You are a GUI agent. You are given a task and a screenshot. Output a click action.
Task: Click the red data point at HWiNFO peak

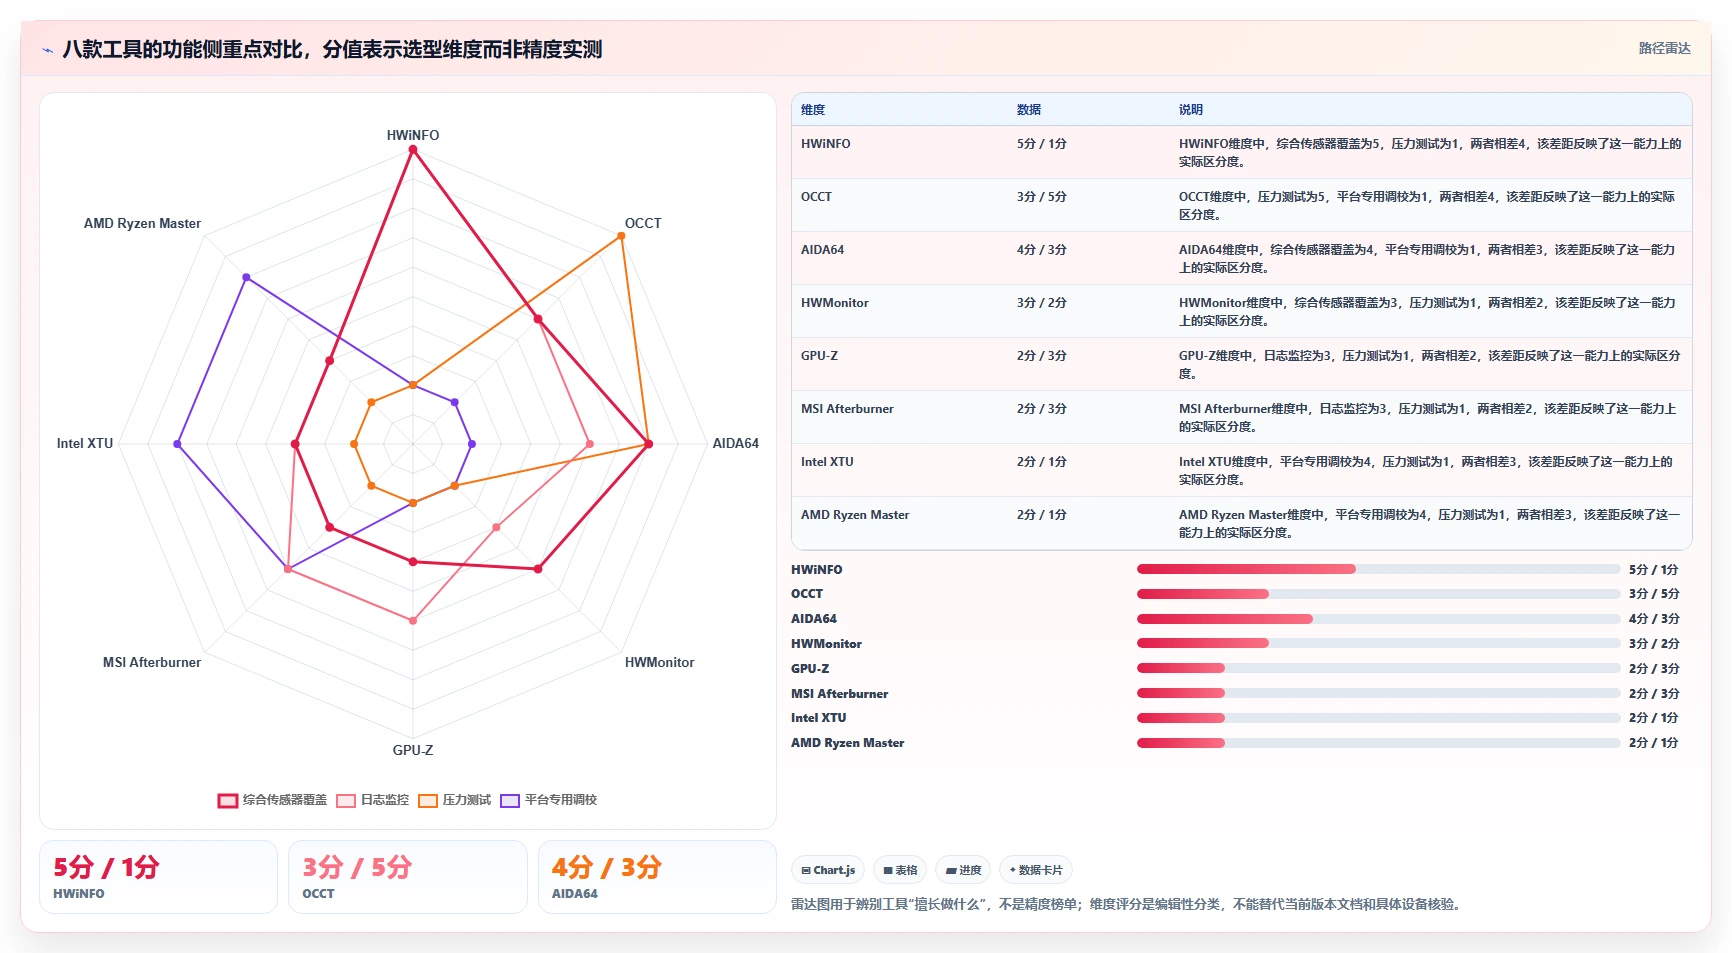pyautogui.click(x=412, y=150)
